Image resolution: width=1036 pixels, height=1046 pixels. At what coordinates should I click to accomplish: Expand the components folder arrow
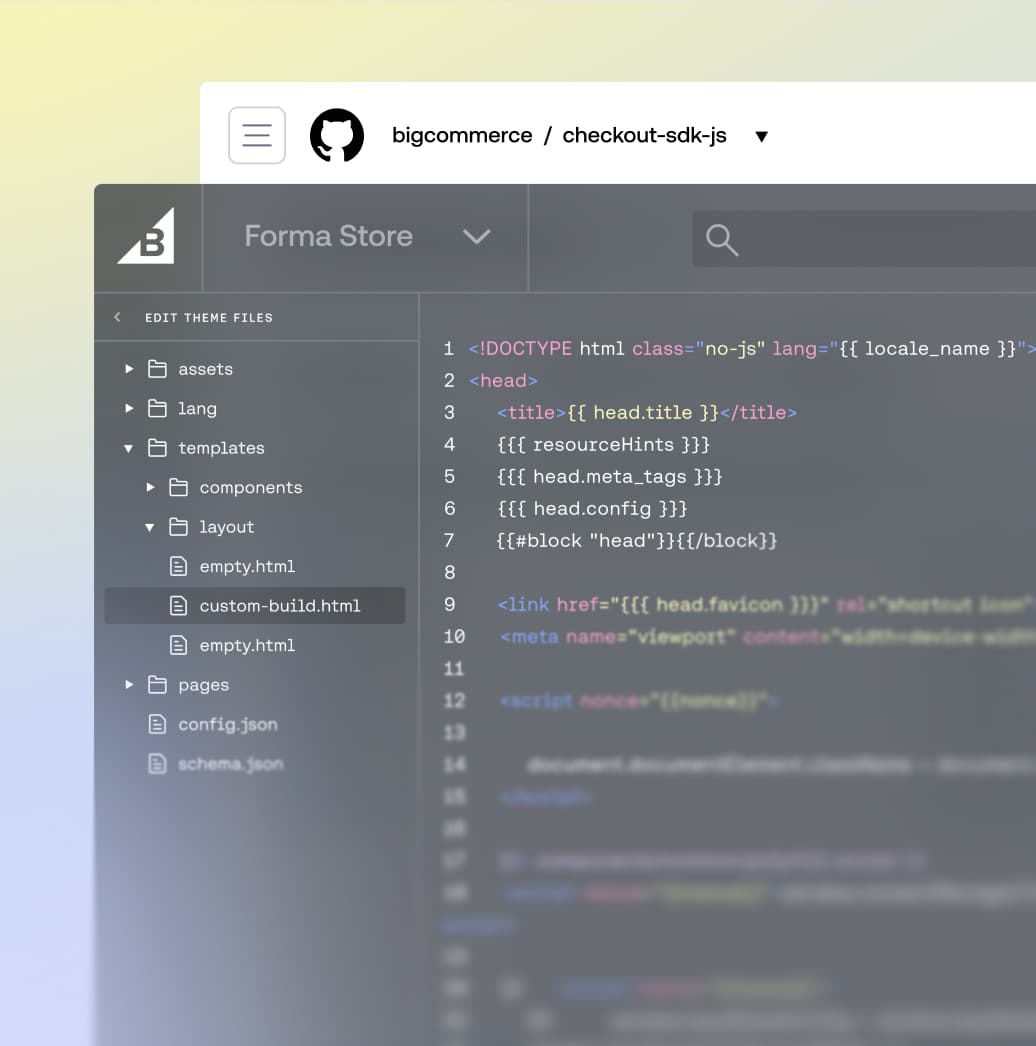150,488
